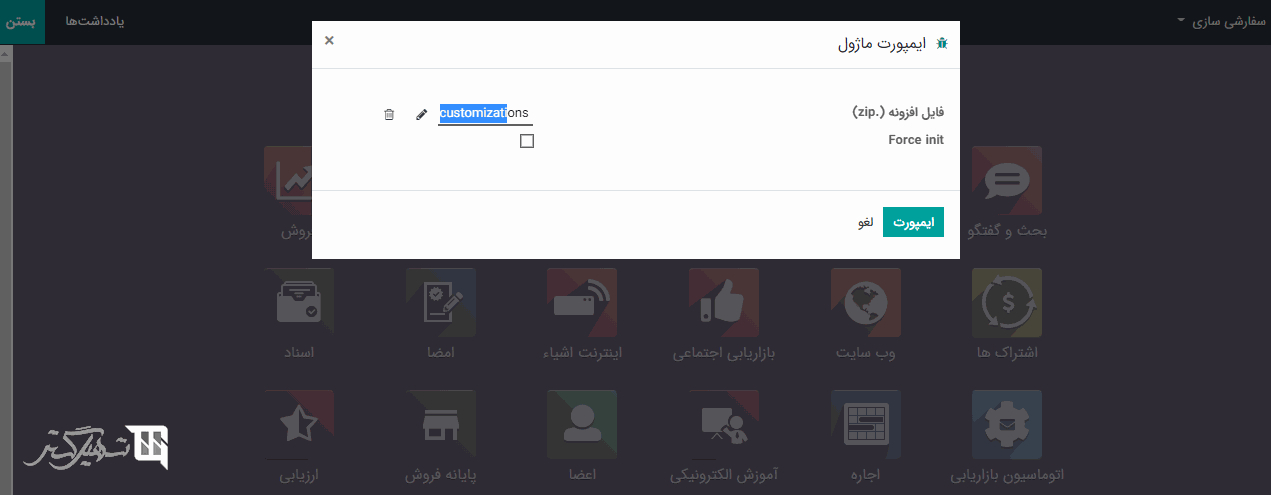Expand the سفارشی سازی dropdown menu
Image resolution: width=1271 pixels, height=495 pixels.
click(x=1227, y=21)
